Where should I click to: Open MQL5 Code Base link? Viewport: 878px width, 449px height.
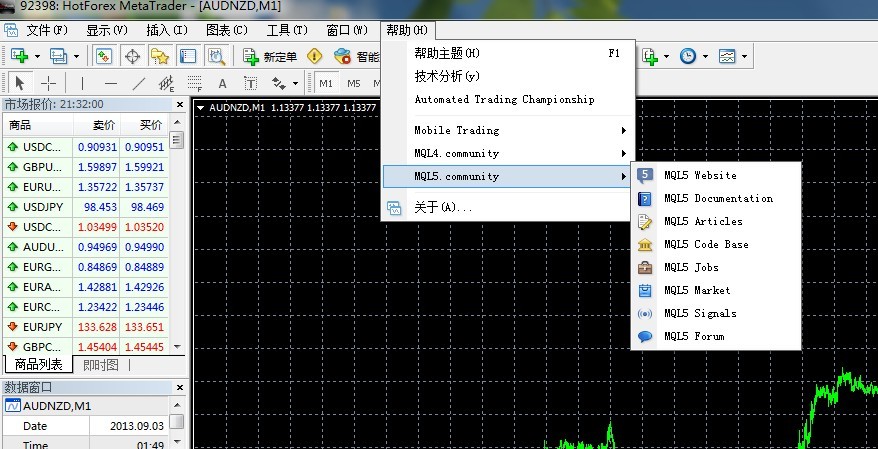pyautogui.click(x=716, y=244)
